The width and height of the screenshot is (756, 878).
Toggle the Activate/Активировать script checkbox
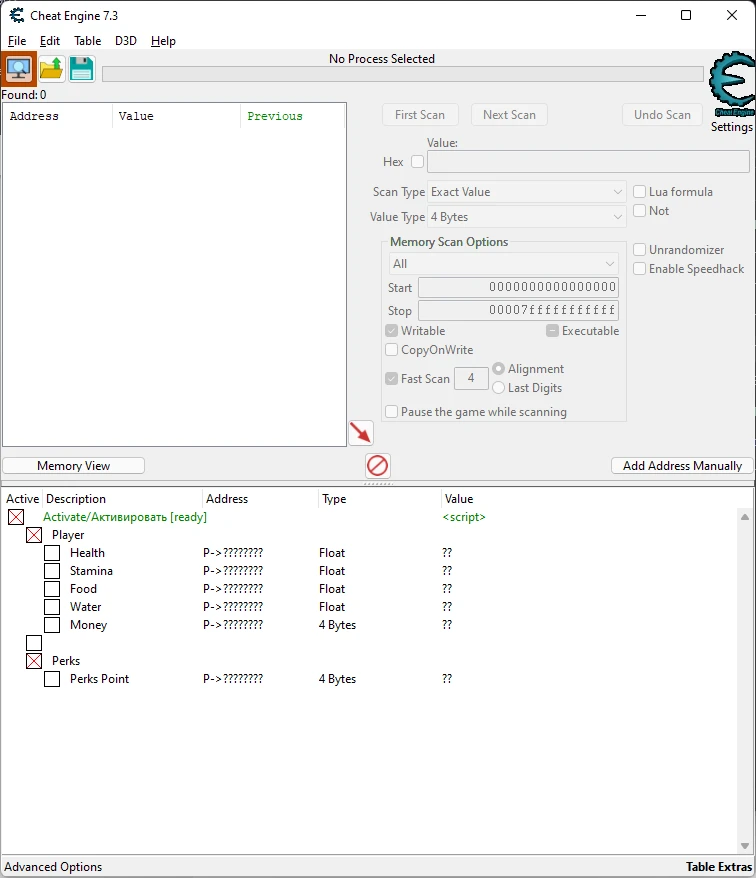tap(16, 517)
